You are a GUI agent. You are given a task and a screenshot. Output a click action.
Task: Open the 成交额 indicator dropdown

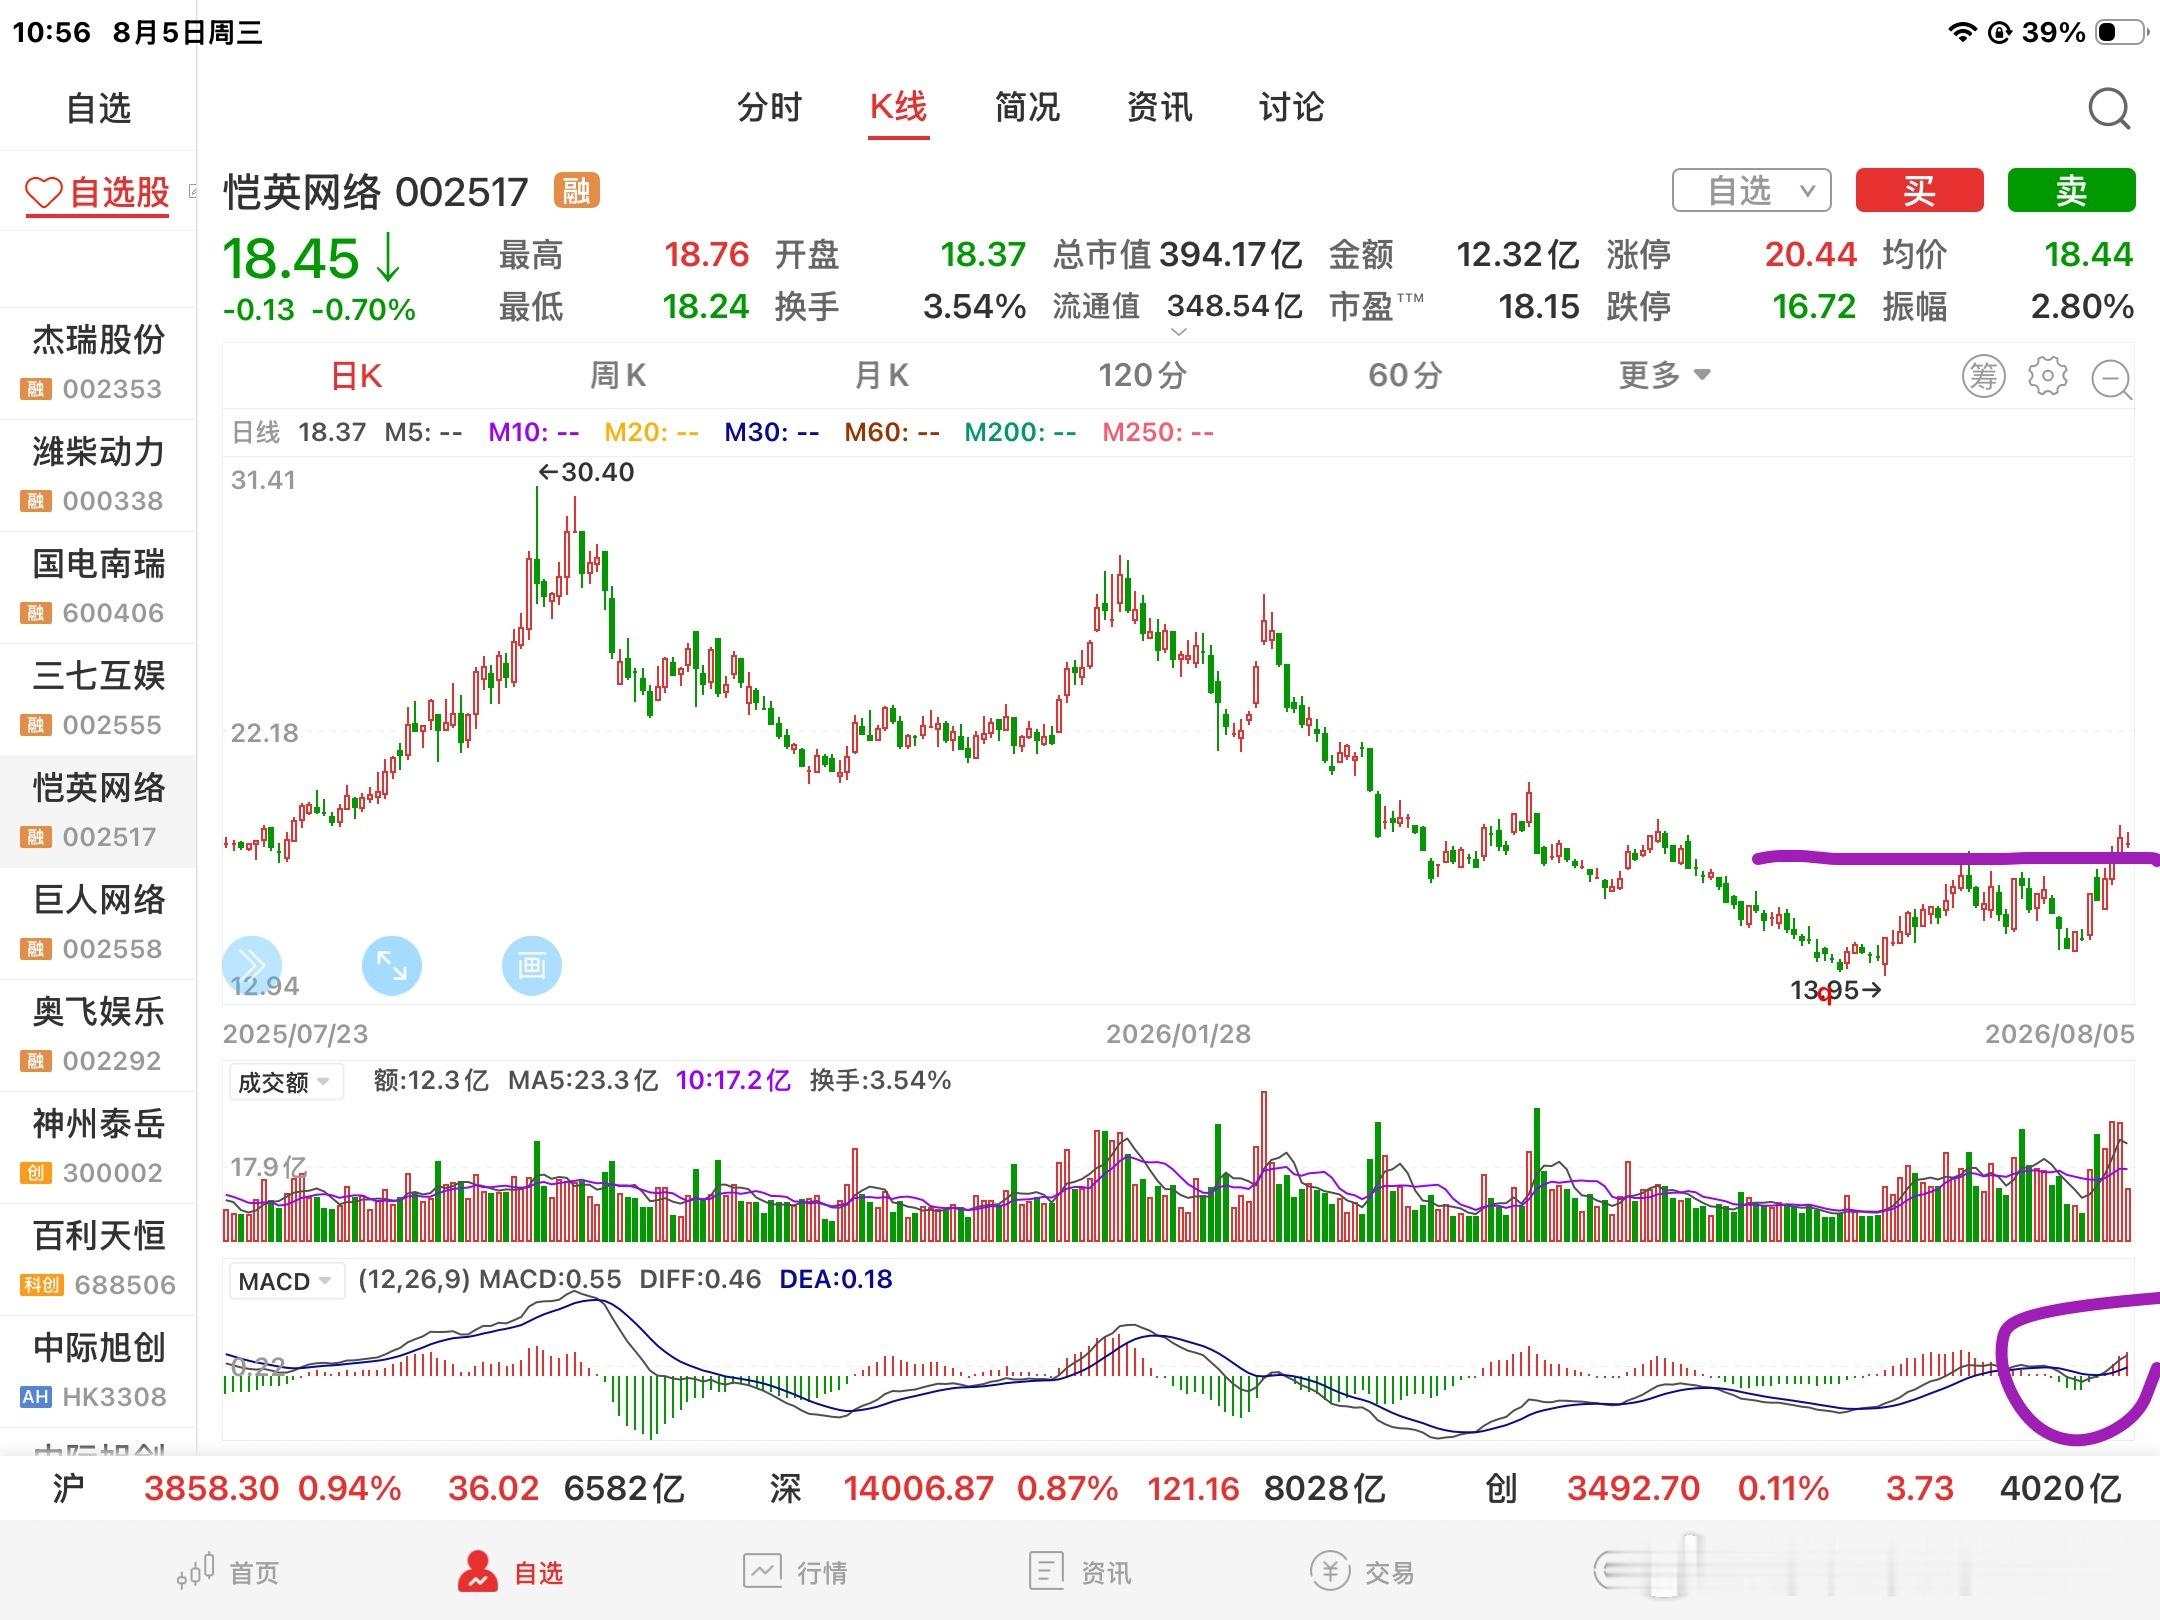[x=285, y=1082]
